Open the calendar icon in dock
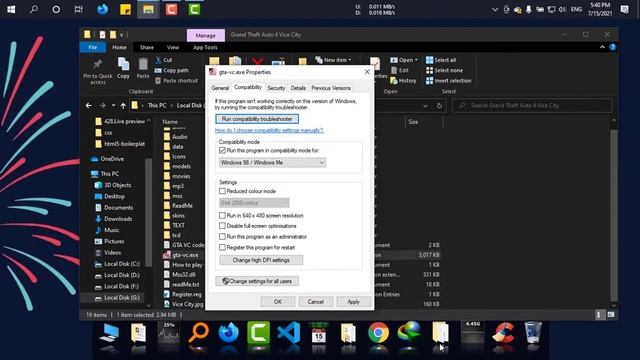 [319, 333]
